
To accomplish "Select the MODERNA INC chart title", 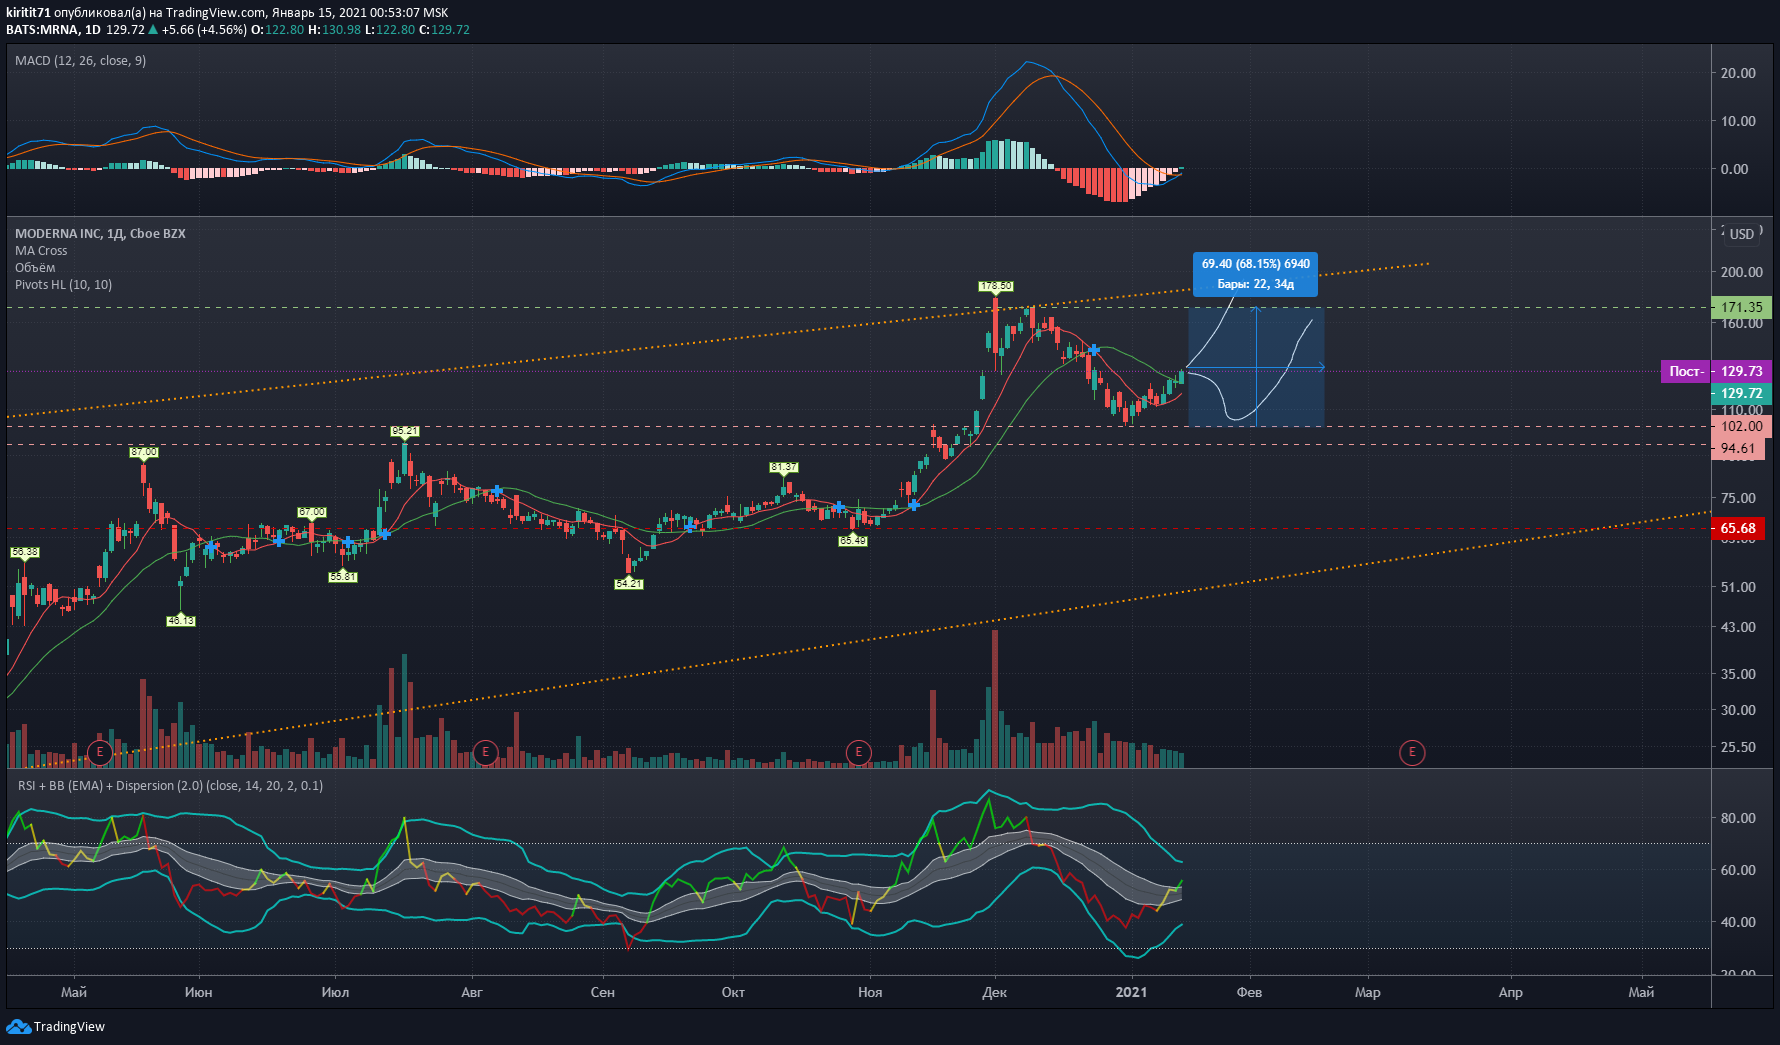I will pyautogui.click(x=100, y=233).
